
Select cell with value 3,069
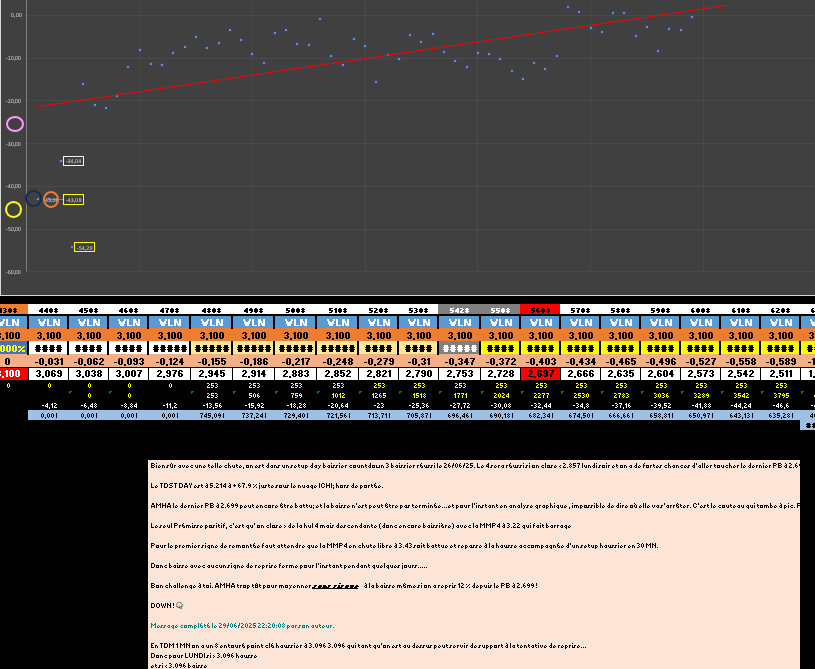(x=48, y=374)
